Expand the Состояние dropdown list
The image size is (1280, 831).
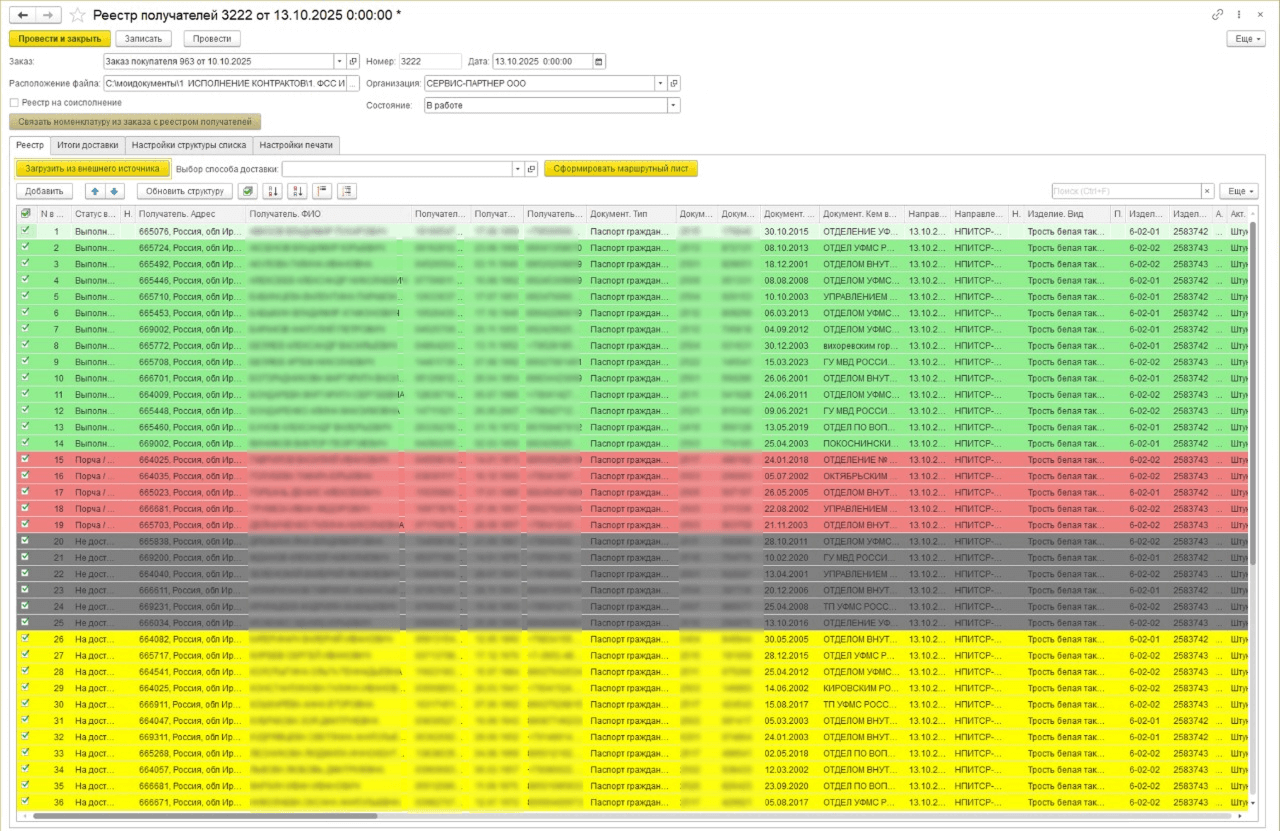tap(673, 105)
